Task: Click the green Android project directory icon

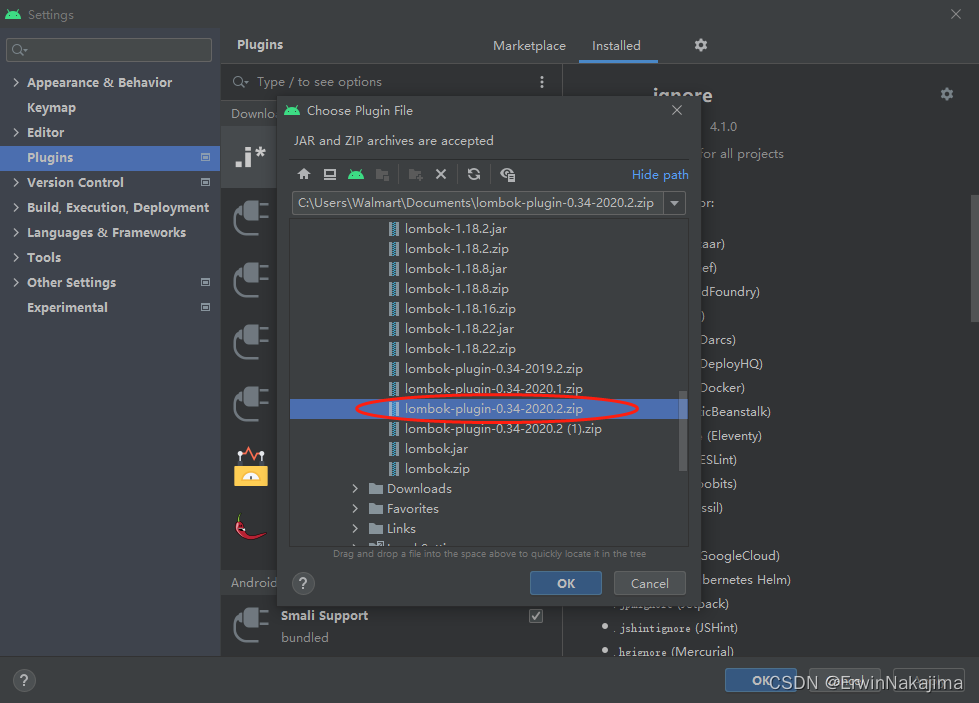Action: tap(356, 174)
